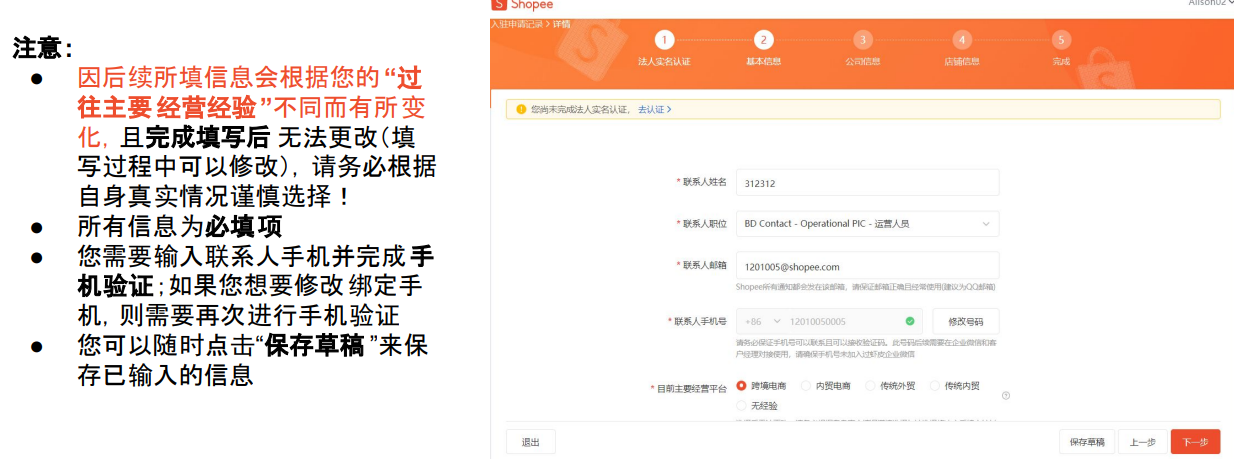Click 退出 button

[531, 442]
